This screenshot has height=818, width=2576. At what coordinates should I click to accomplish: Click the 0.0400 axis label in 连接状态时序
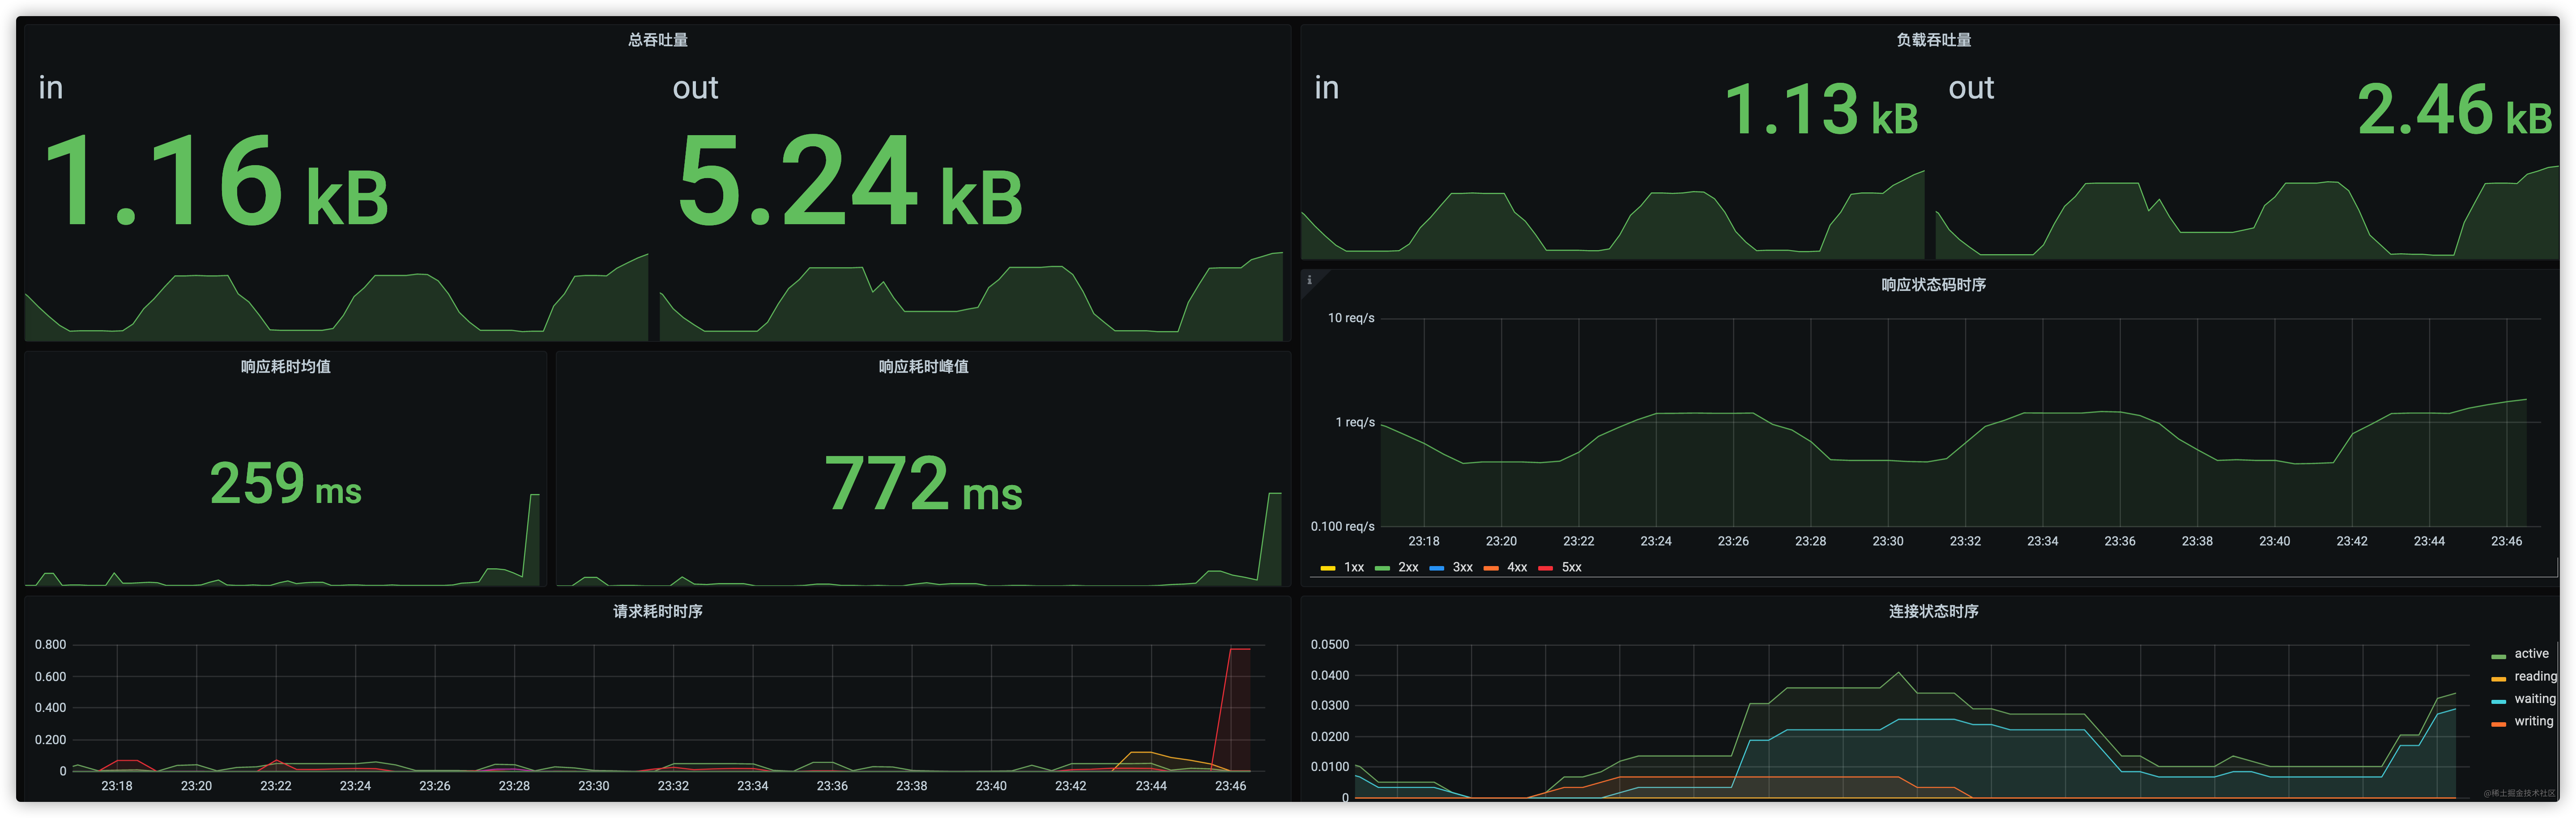(1329, 675)
